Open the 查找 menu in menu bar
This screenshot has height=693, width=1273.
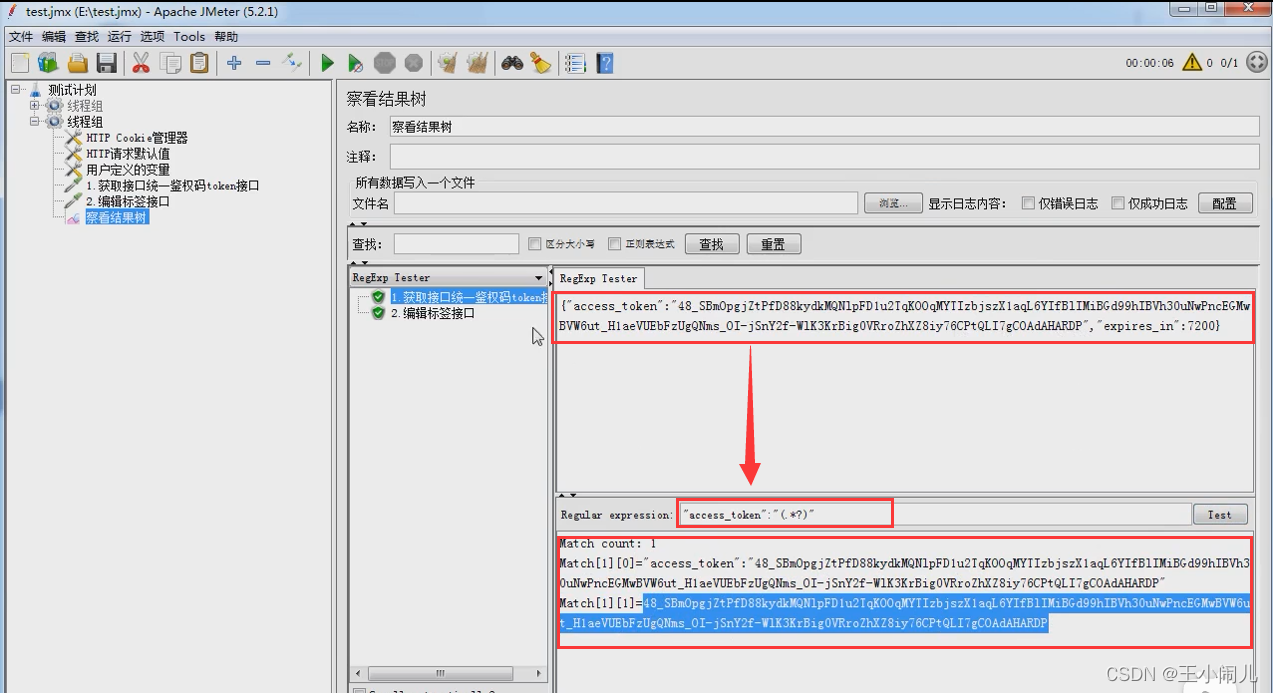coord(87,36)
